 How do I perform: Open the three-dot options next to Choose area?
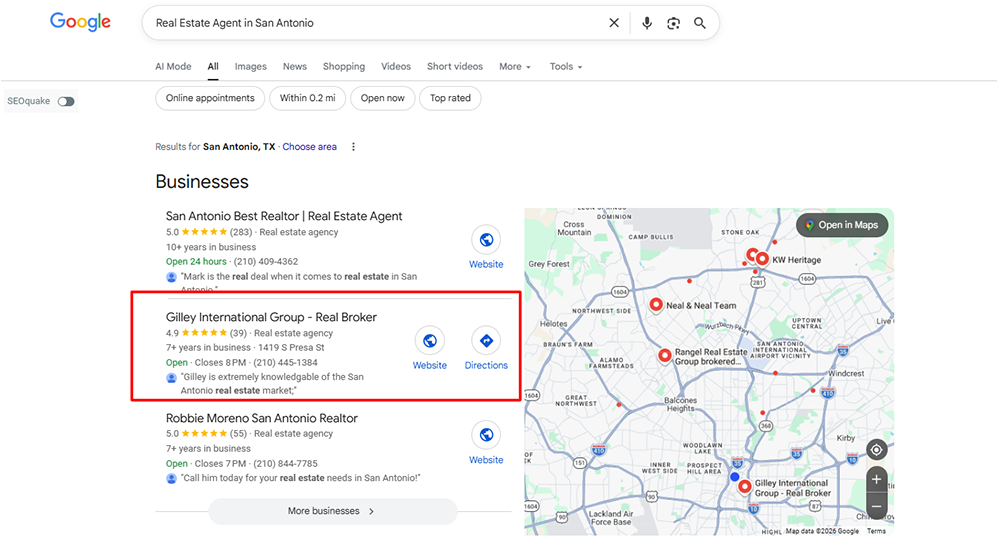(353, 147)
